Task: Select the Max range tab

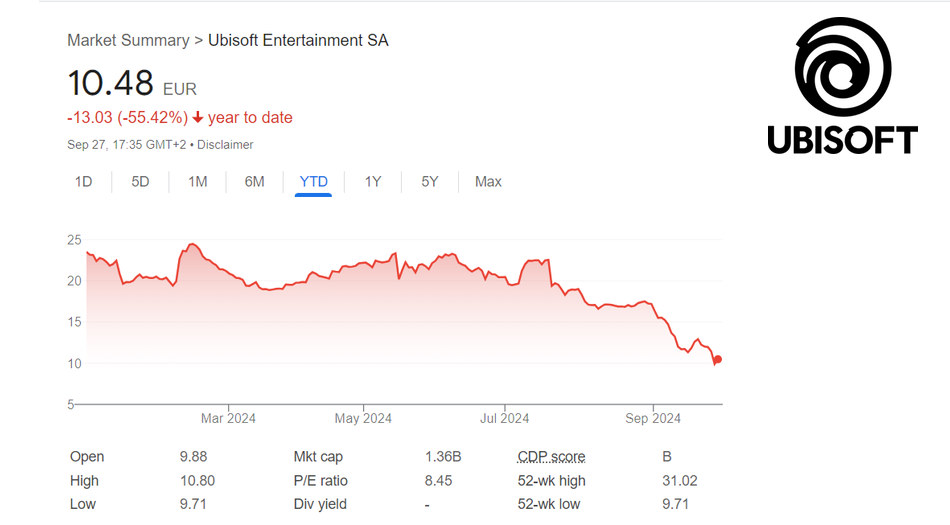Action: tap(488, 182)
